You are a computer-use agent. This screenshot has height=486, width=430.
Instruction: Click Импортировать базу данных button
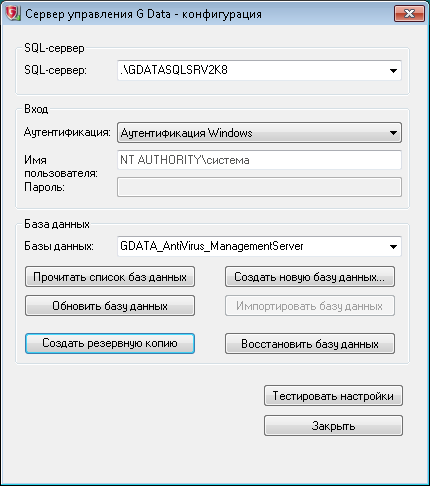coord(310,306)
